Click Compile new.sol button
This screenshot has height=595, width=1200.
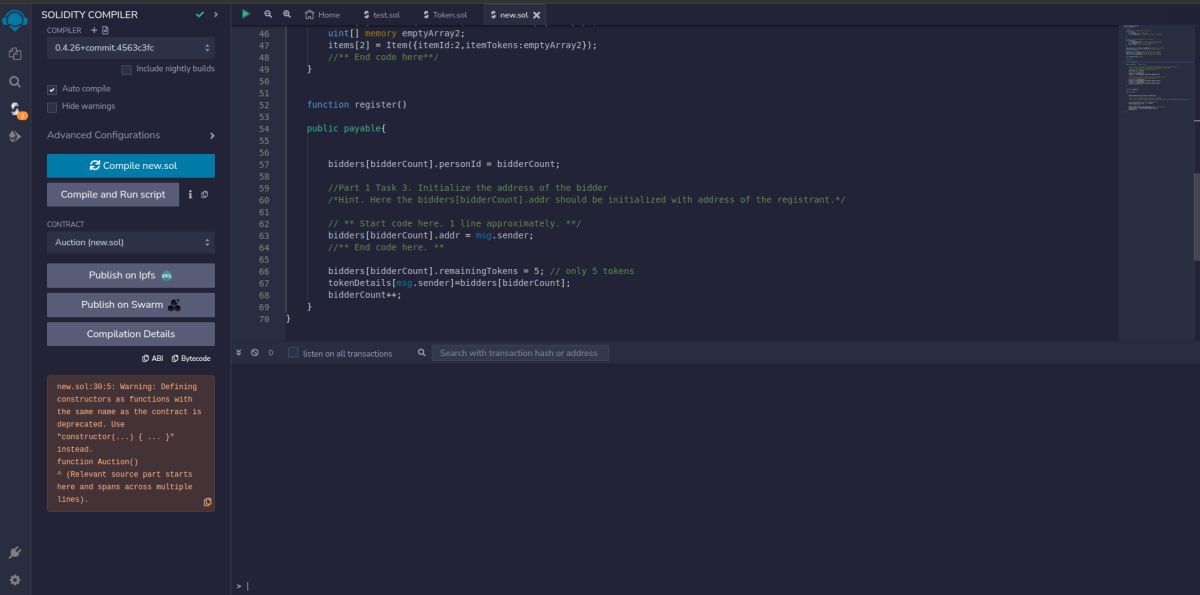tap(131, 166)
